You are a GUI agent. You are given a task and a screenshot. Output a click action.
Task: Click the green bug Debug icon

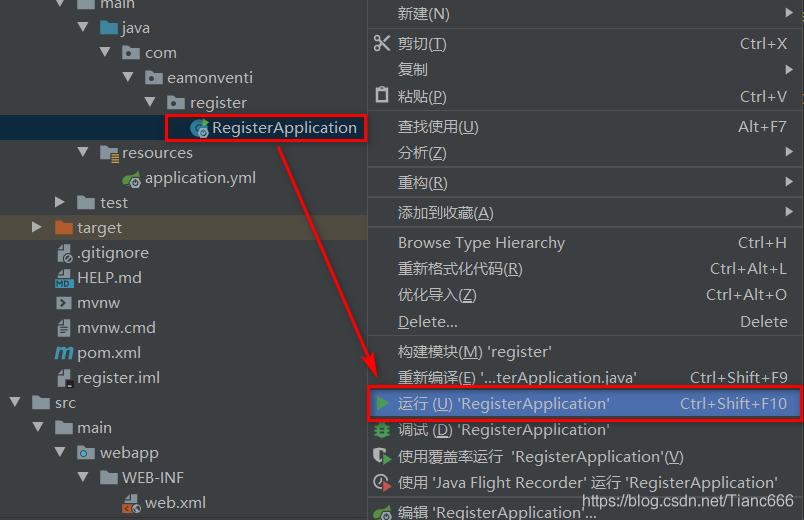[x=382, y=430]
